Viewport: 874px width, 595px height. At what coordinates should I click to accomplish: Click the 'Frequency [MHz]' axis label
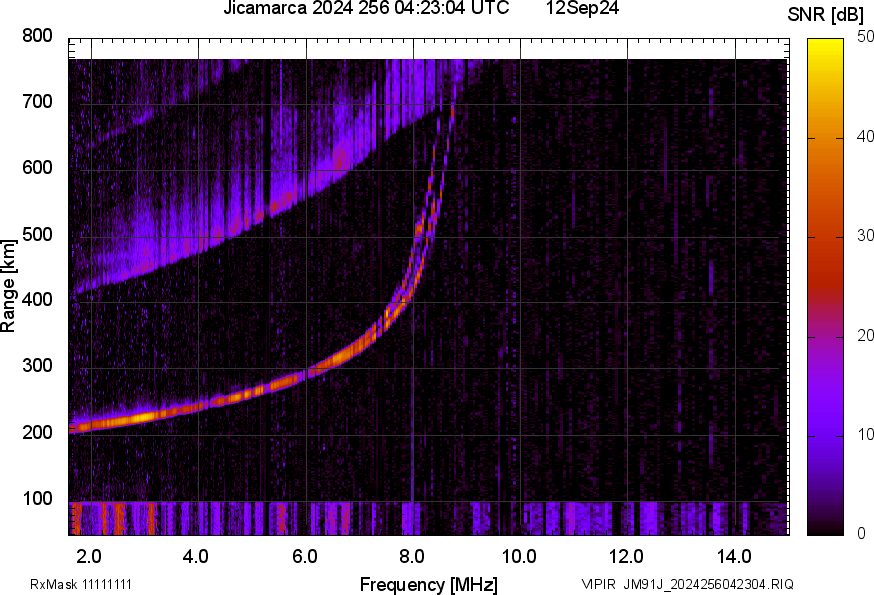(x=429, y=585)
